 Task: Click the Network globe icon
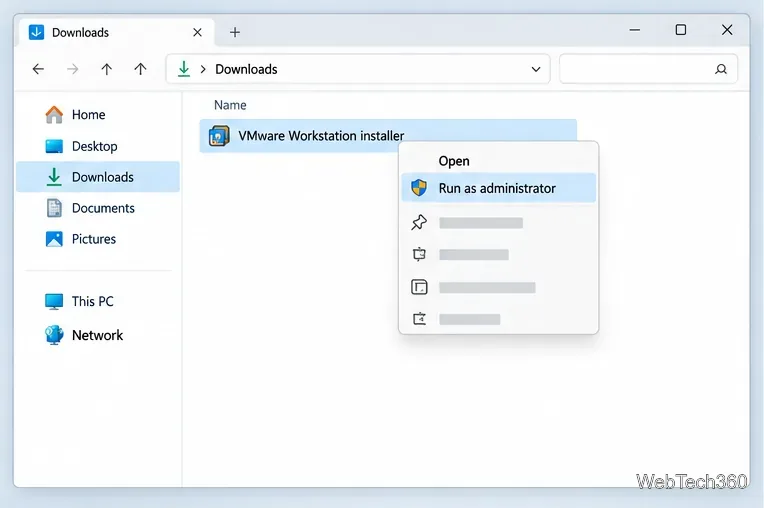click(54, 335)
